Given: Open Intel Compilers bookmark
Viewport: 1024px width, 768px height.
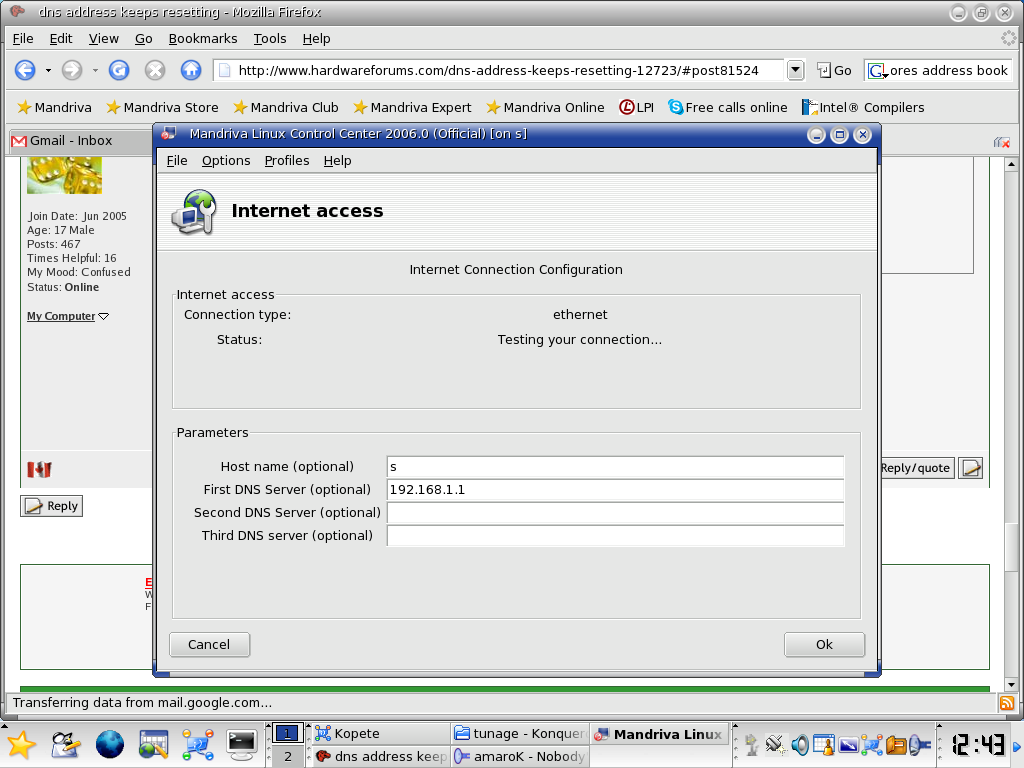Looking at the screenshot, I should pos(863,107).
